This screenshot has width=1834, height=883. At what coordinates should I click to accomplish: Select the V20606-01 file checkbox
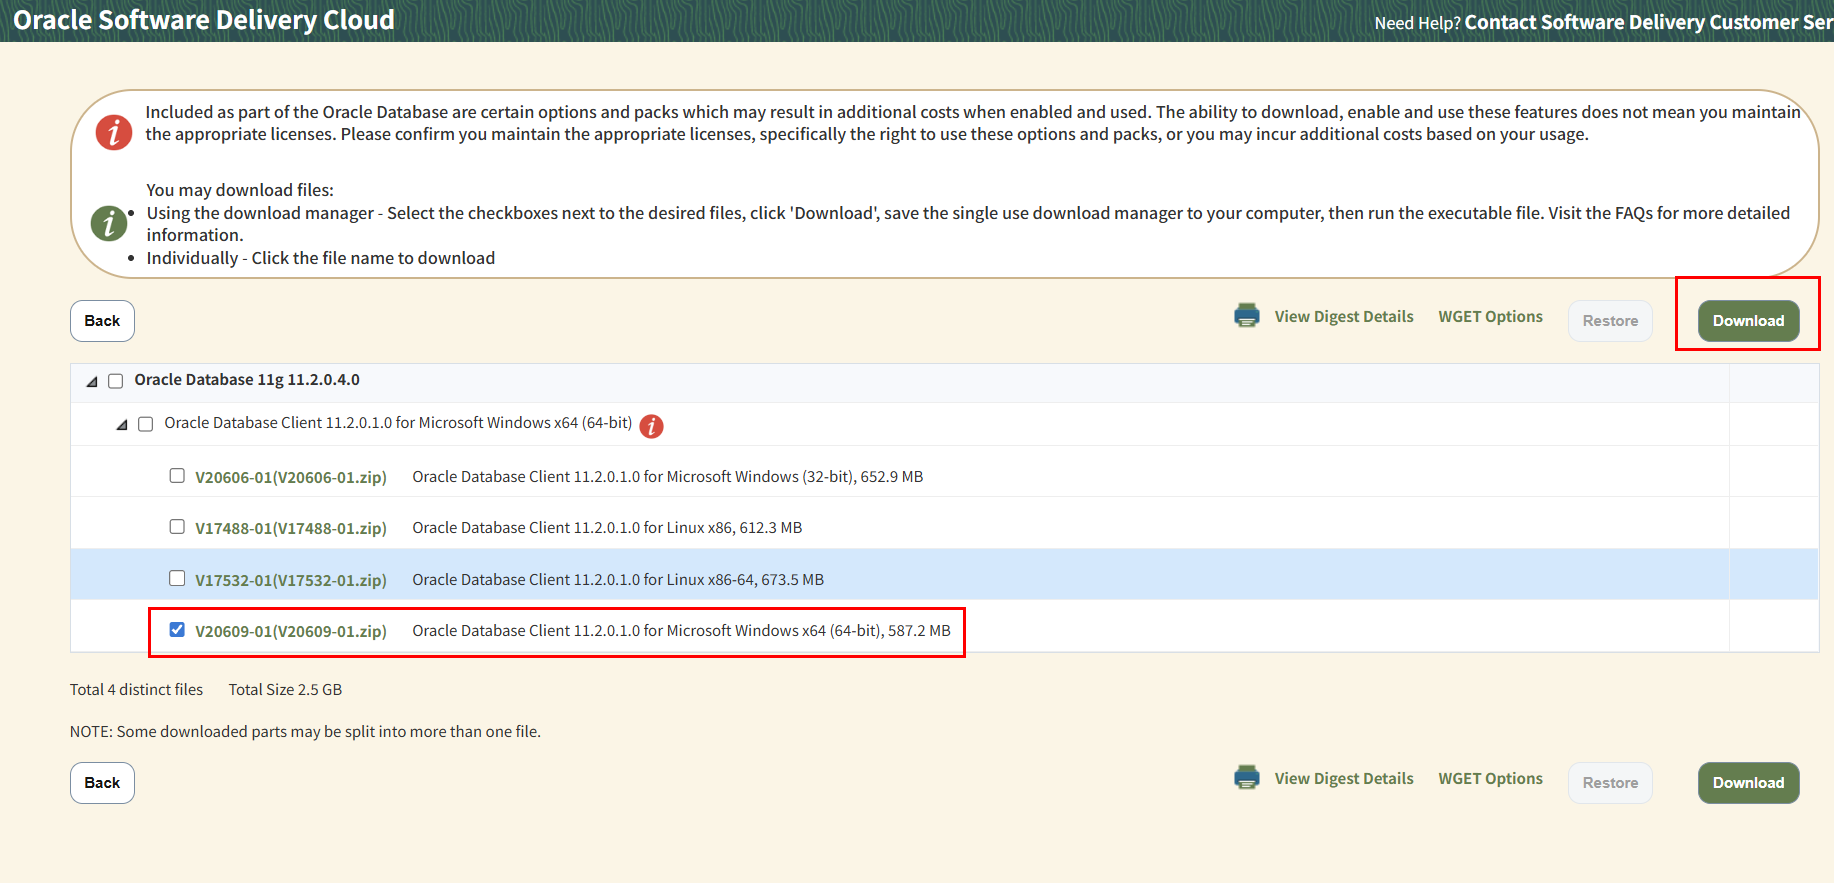(177, 476)
